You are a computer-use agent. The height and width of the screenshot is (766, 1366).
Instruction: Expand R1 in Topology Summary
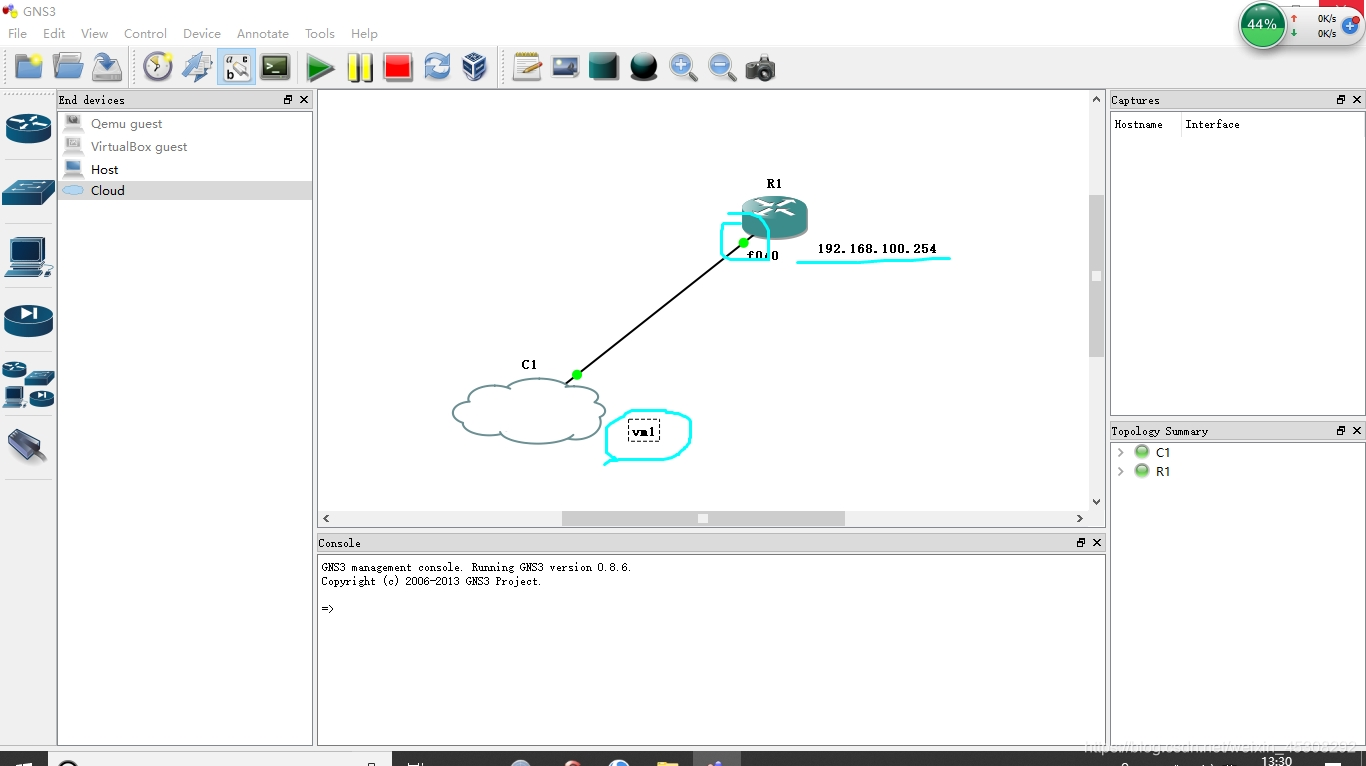[1121, 471]
